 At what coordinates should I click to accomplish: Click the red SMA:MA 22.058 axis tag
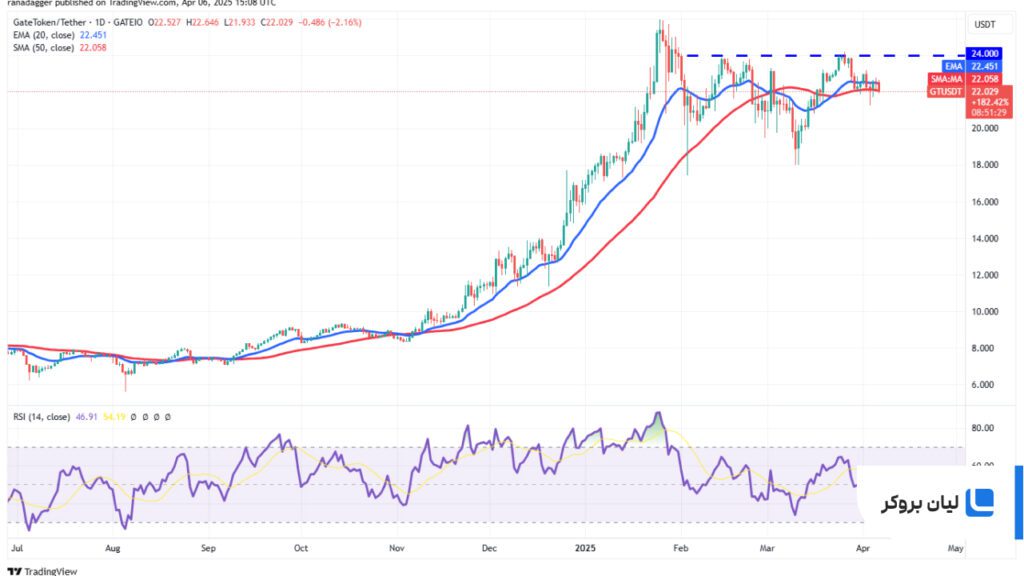coord(965,79)
